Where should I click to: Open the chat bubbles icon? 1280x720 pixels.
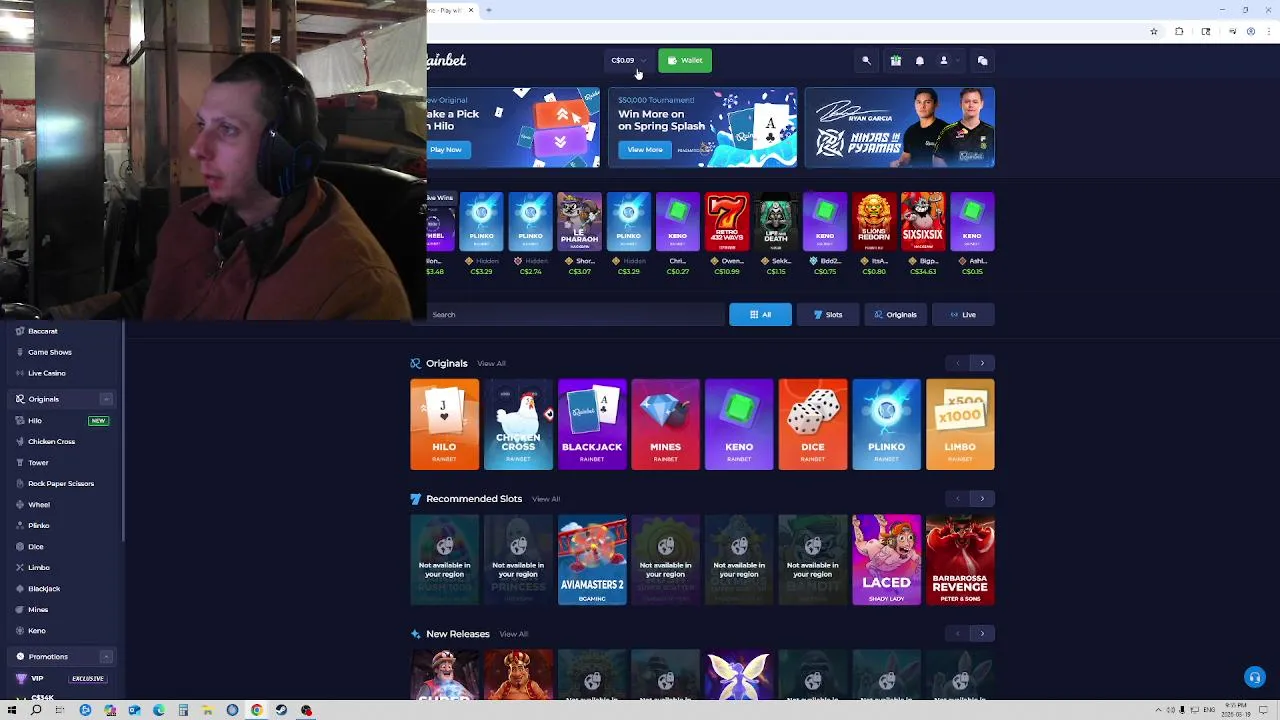(x=982, y=61)
